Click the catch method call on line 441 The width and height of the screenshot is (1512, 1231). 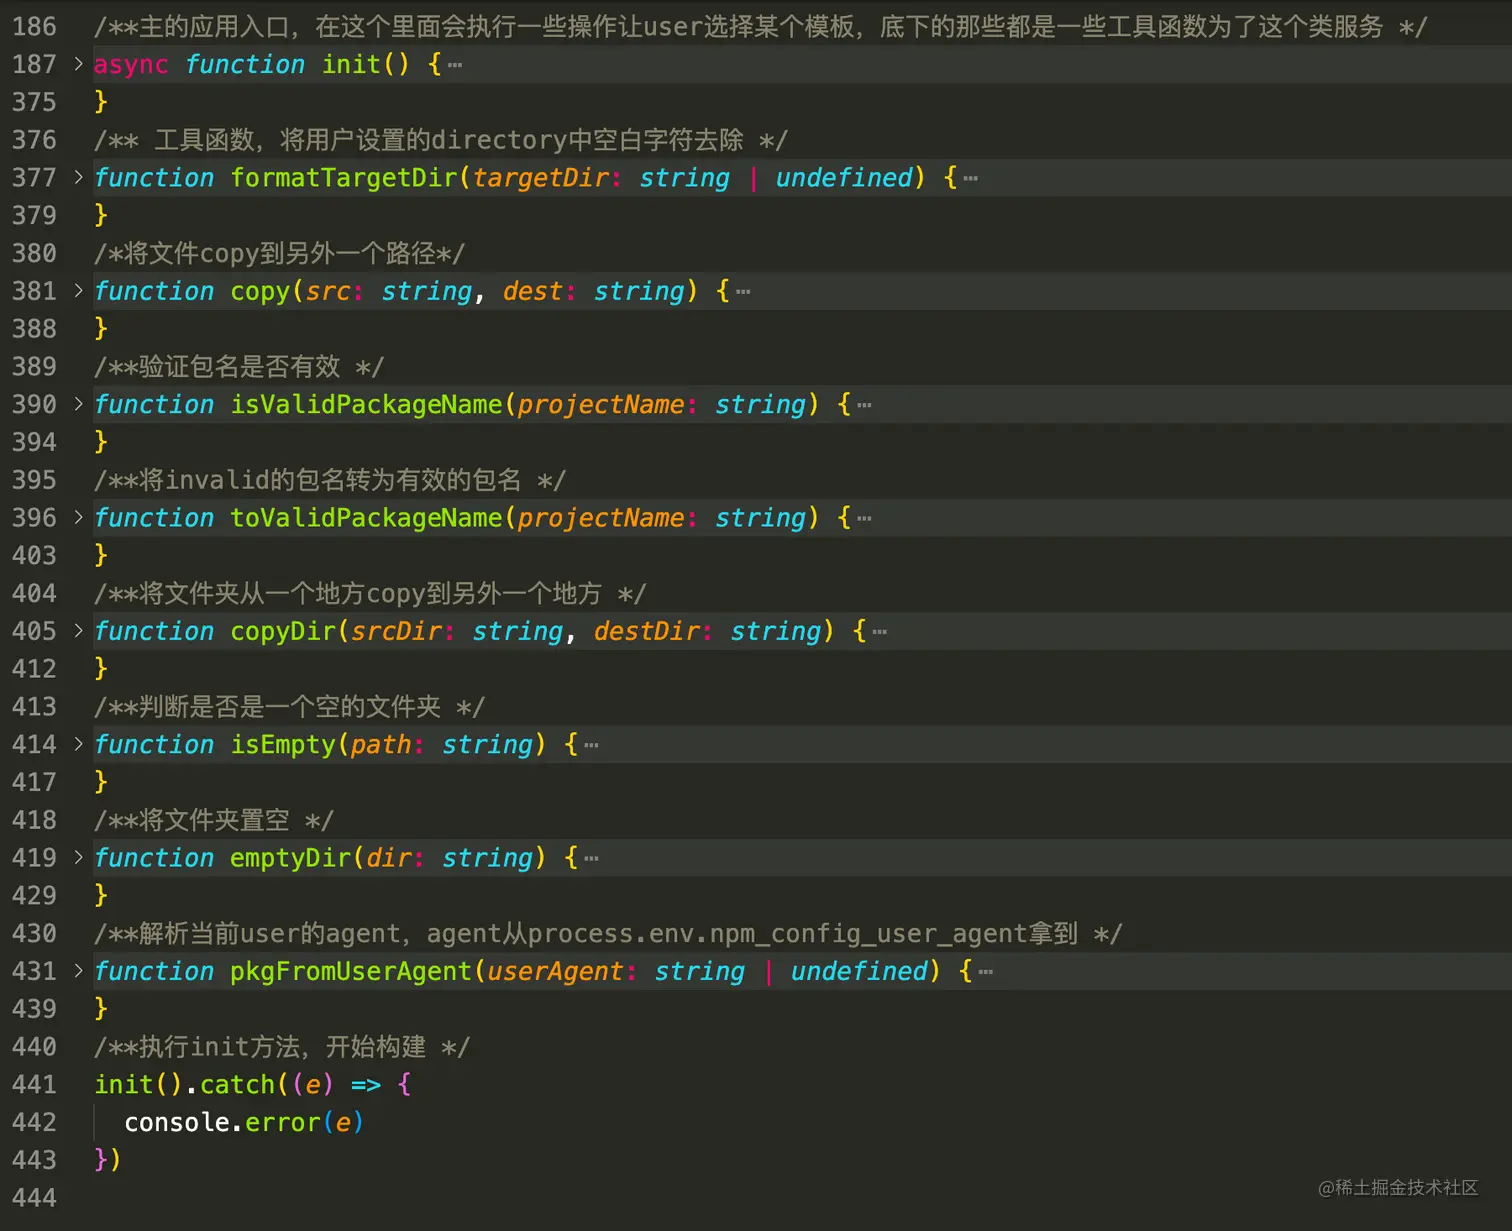pos(237,1084)
